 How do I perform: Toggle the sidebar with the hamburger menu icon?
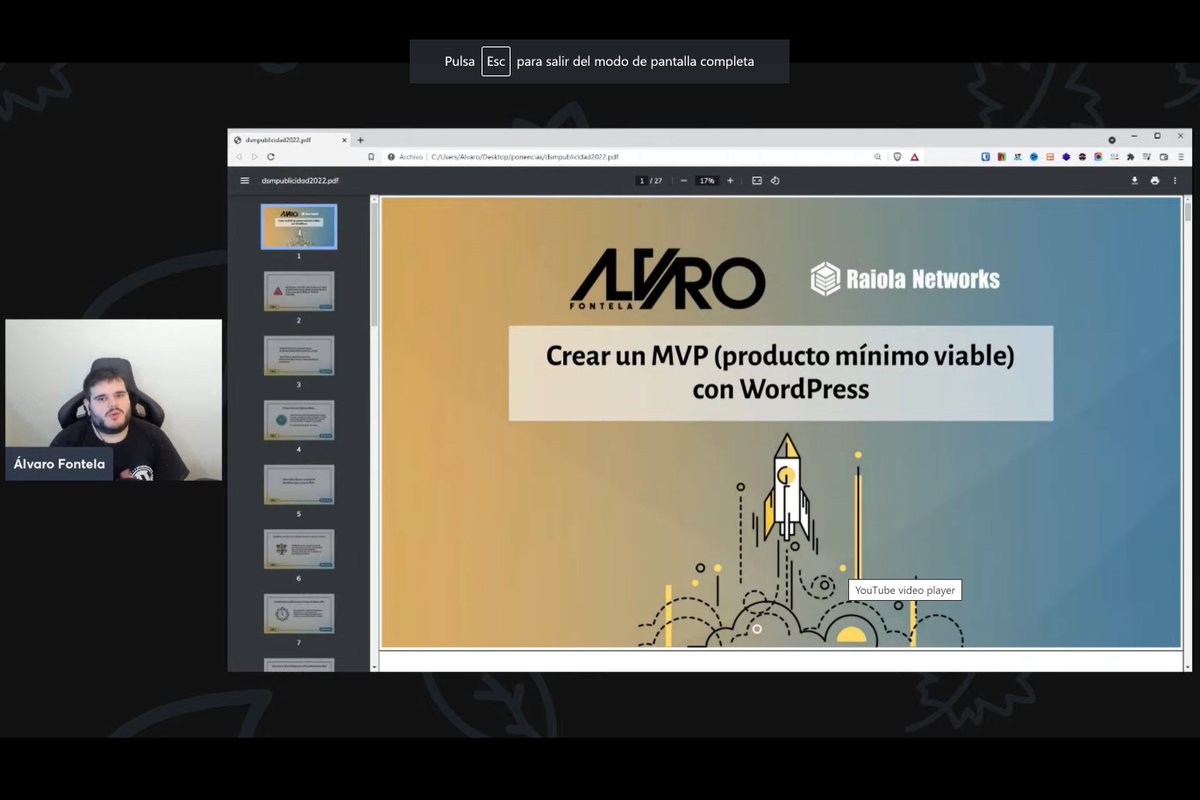pos(244,181)
